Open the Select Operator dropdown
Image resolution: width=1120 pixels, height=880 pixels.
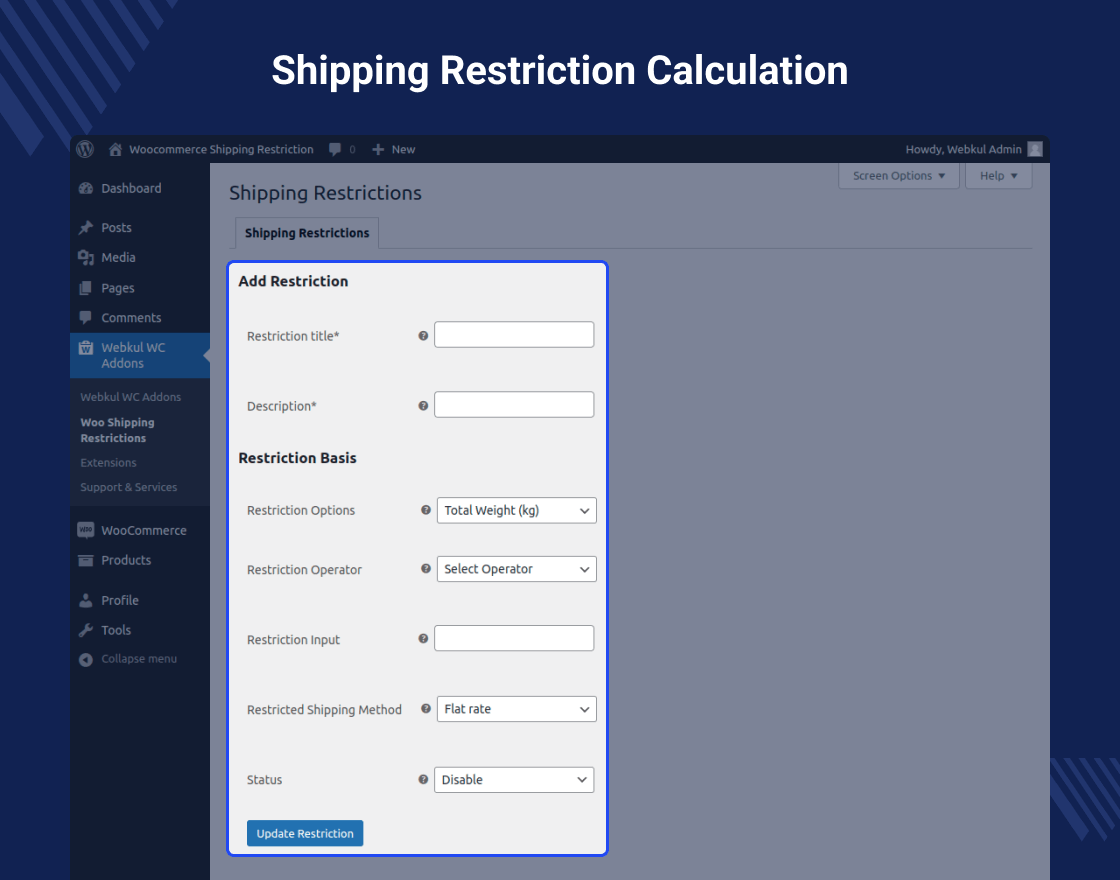pos(516,569)
